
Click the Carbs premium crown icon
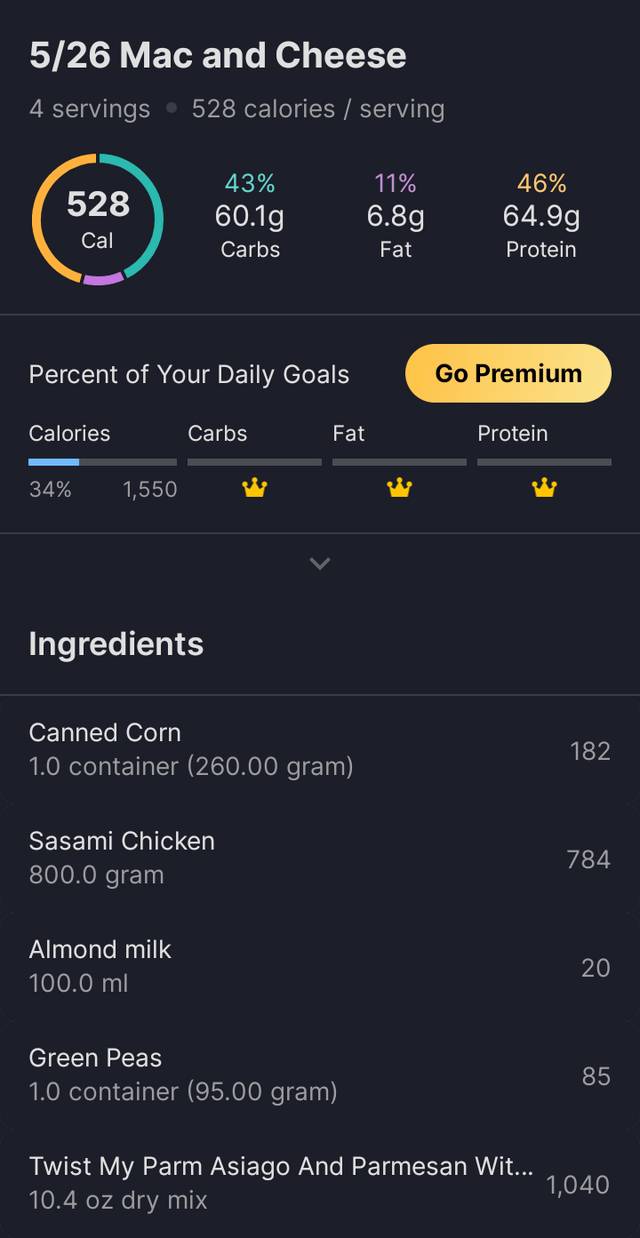pos(255,488)
